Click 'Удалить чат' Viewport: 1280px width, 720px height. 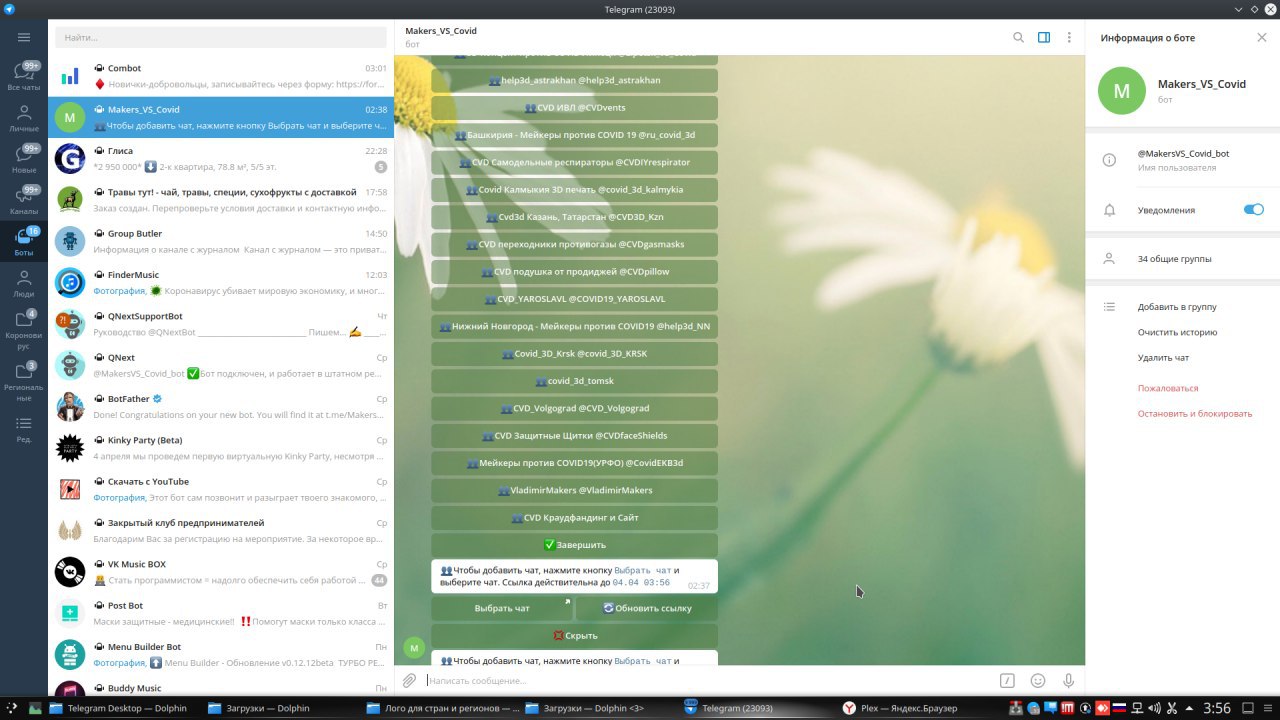(x=1163, y=357)
